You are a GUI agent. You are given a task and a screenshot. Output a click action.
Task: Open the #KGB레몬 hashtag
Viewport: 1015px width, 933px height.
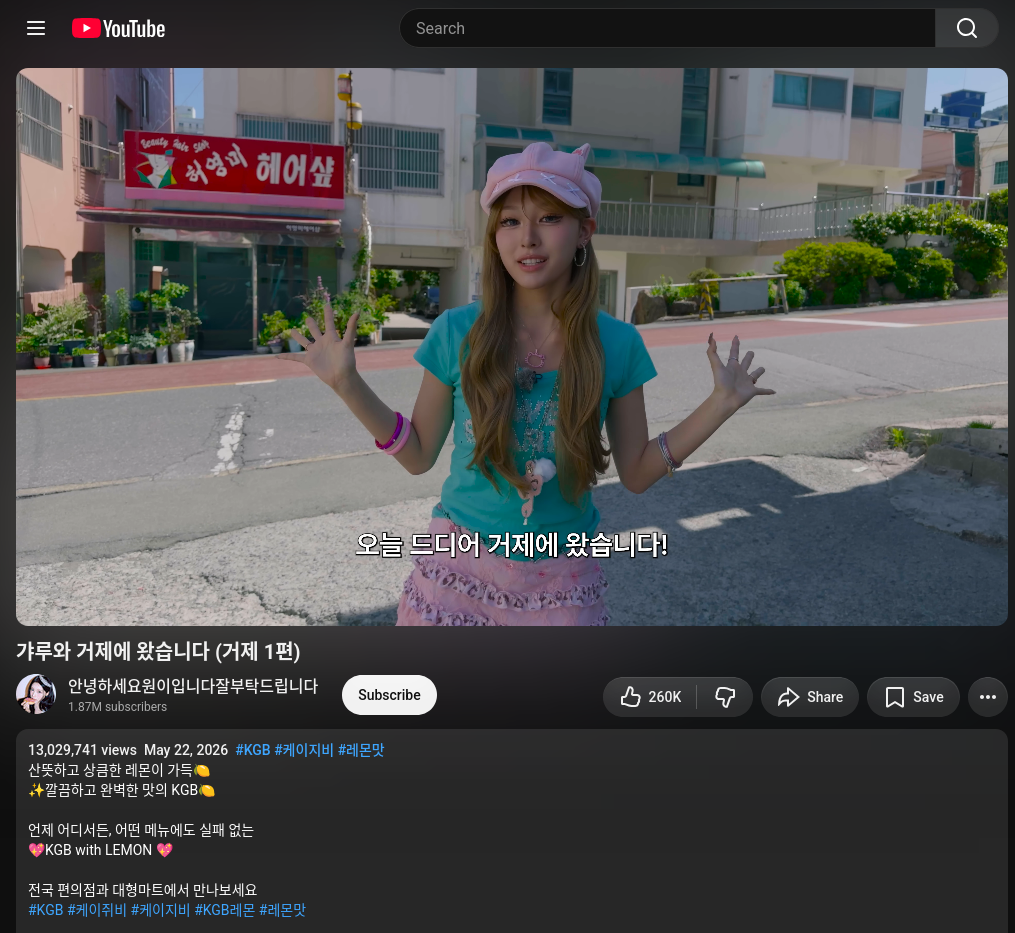(225, 910)
